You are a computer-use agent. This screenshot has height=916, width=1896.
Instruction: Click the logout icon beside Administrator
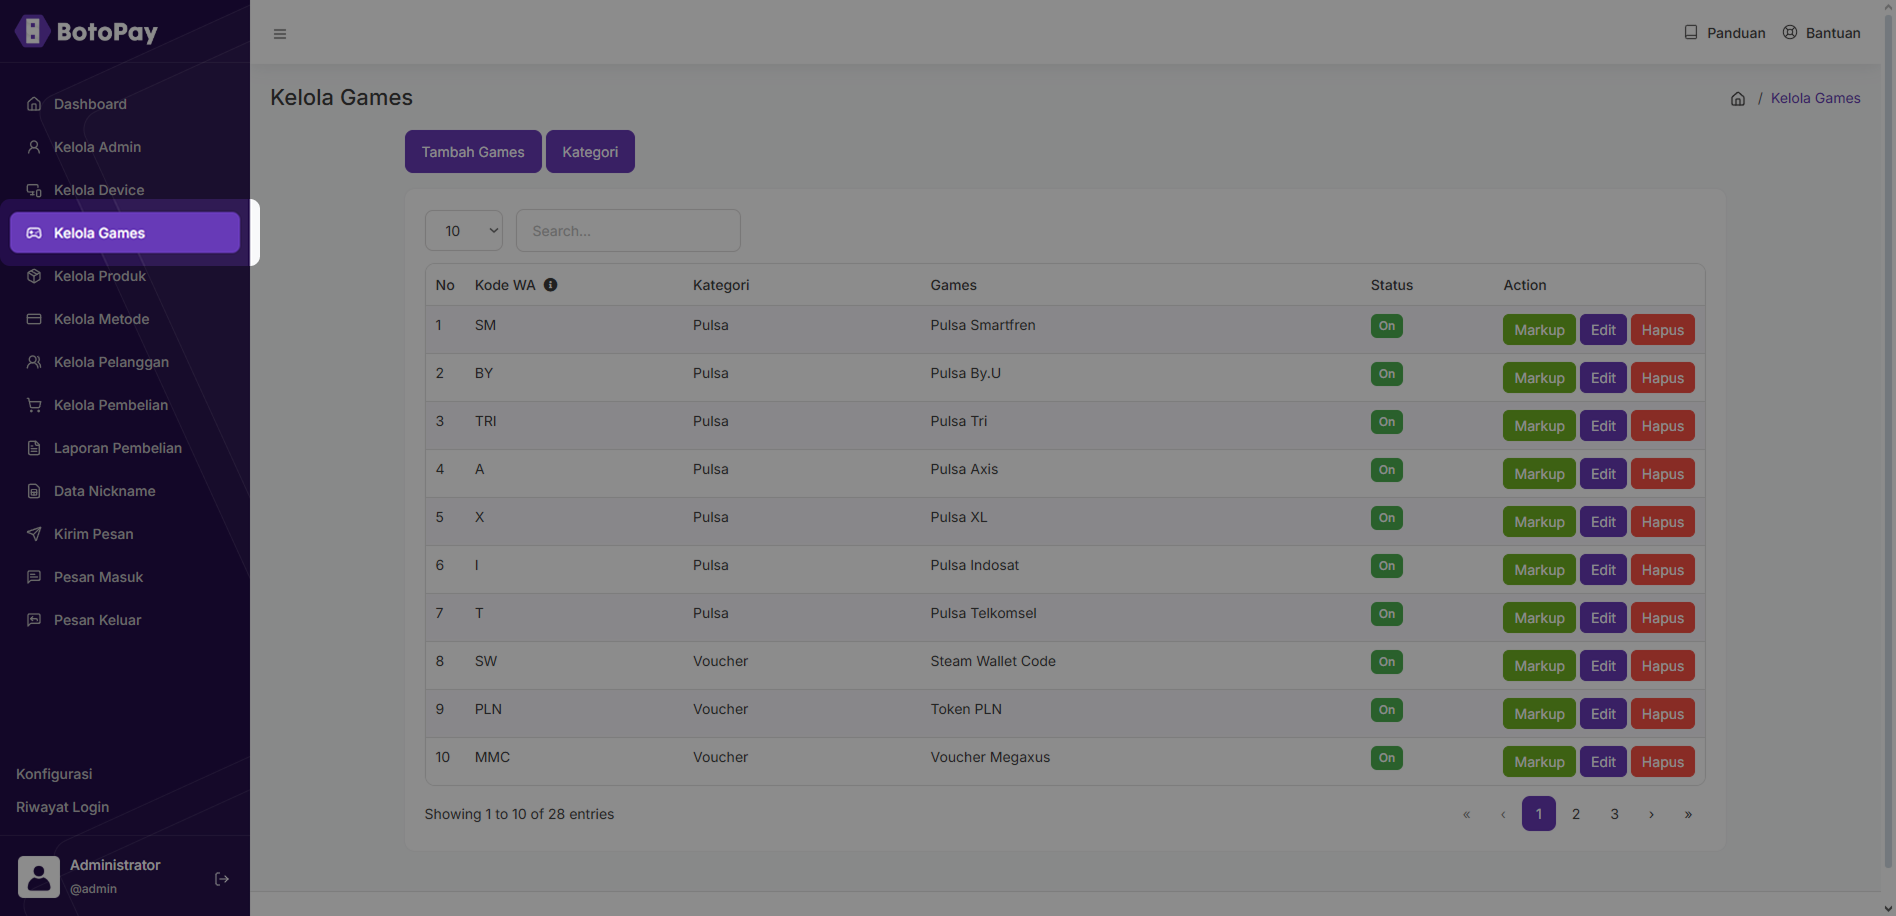(x=222, y=879)
